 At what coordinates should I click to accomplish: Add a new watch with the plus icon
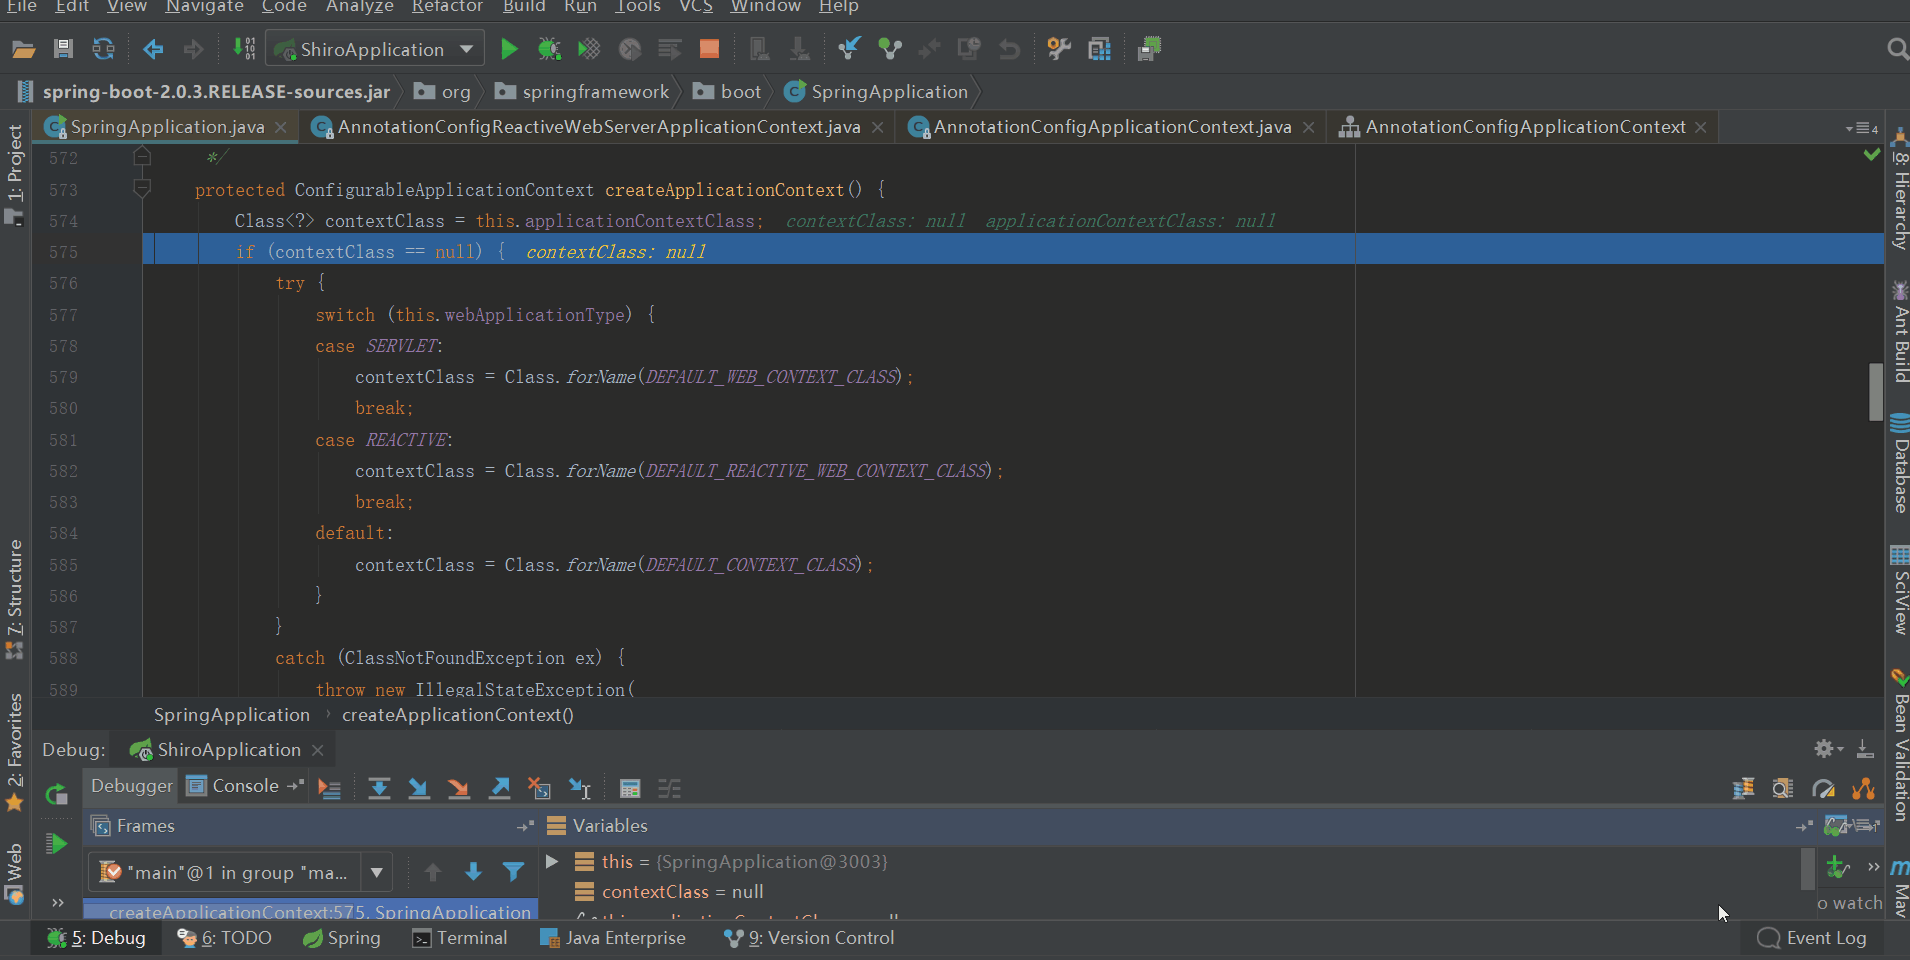(1837, 867)
